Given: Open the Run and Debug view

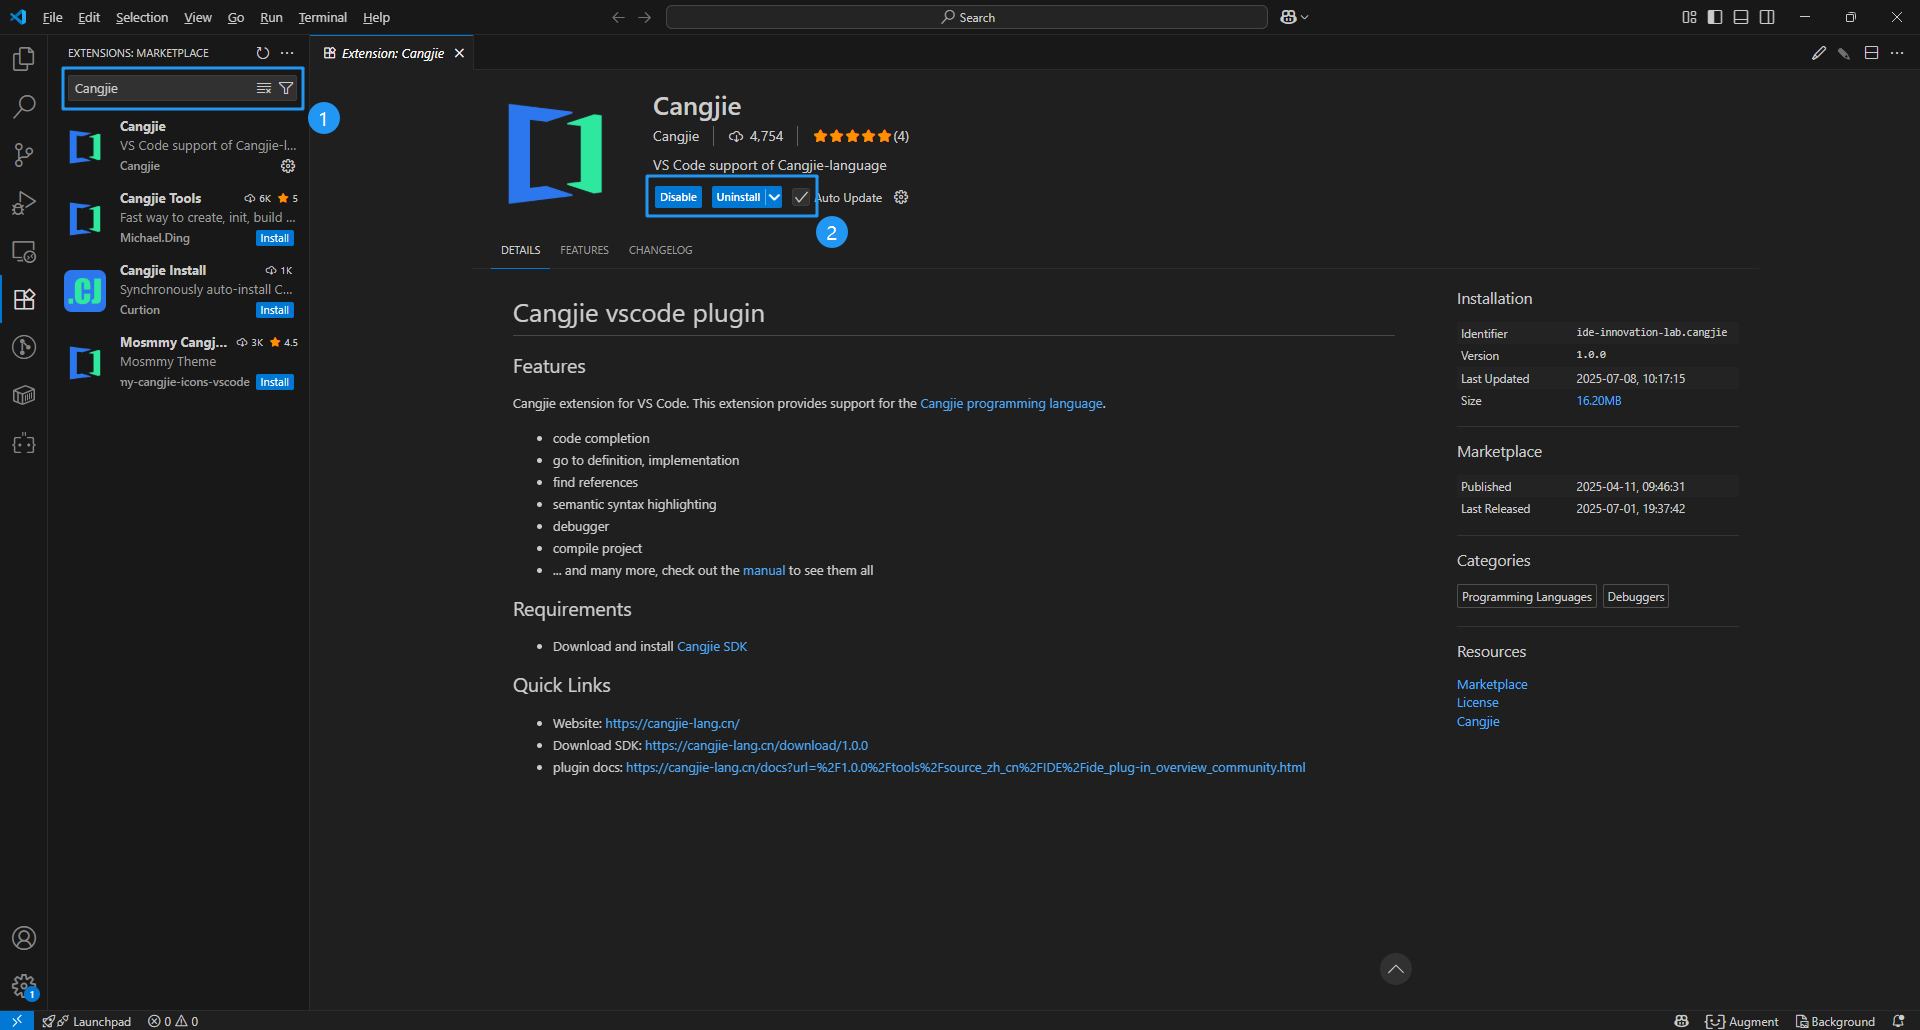Looking at the screenshot, I should tap(24, 203).
